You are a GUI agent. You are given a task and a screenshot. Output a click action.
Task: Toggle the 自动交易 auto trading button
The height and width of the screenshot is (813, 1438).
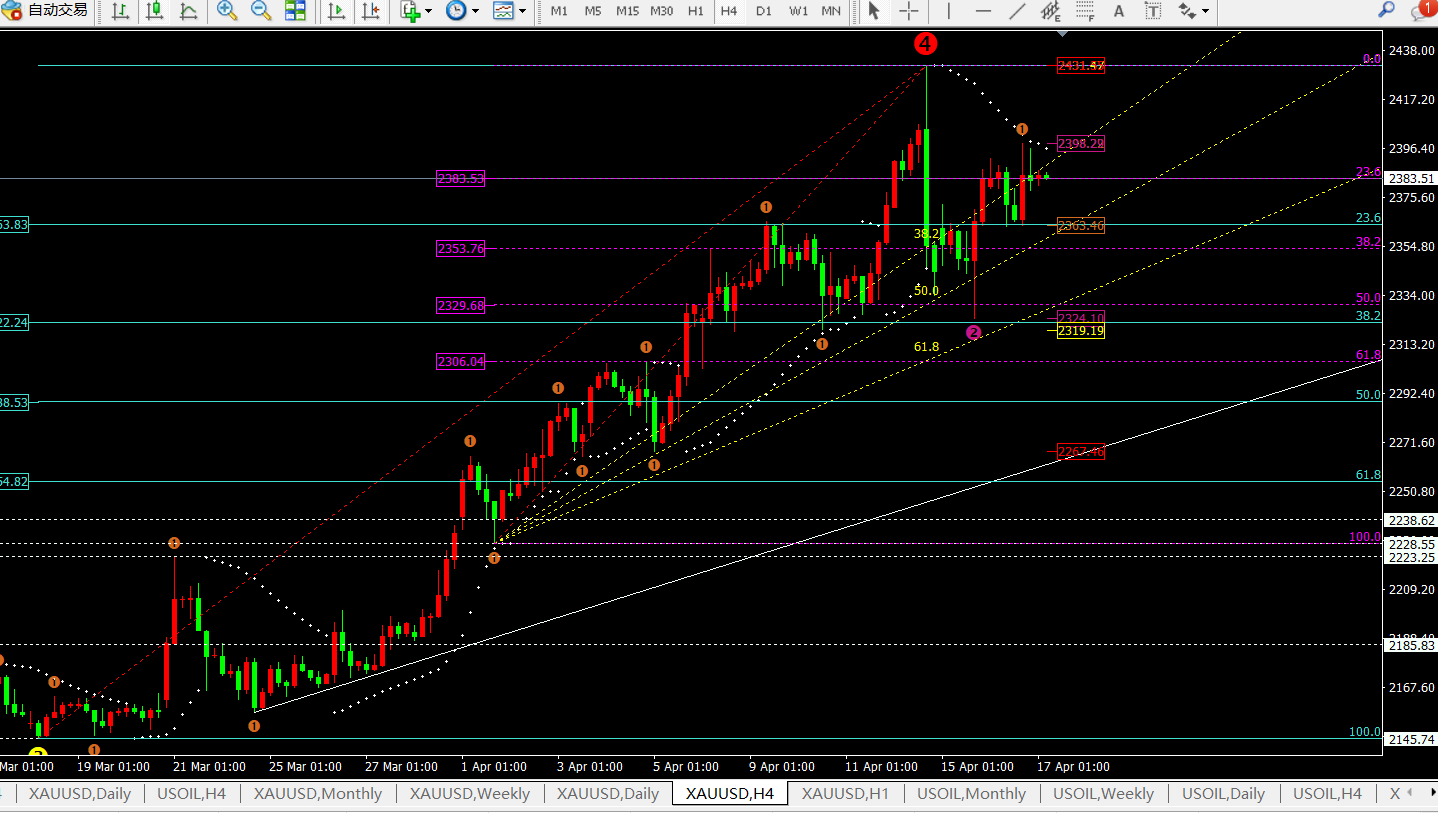coord(46,11)
